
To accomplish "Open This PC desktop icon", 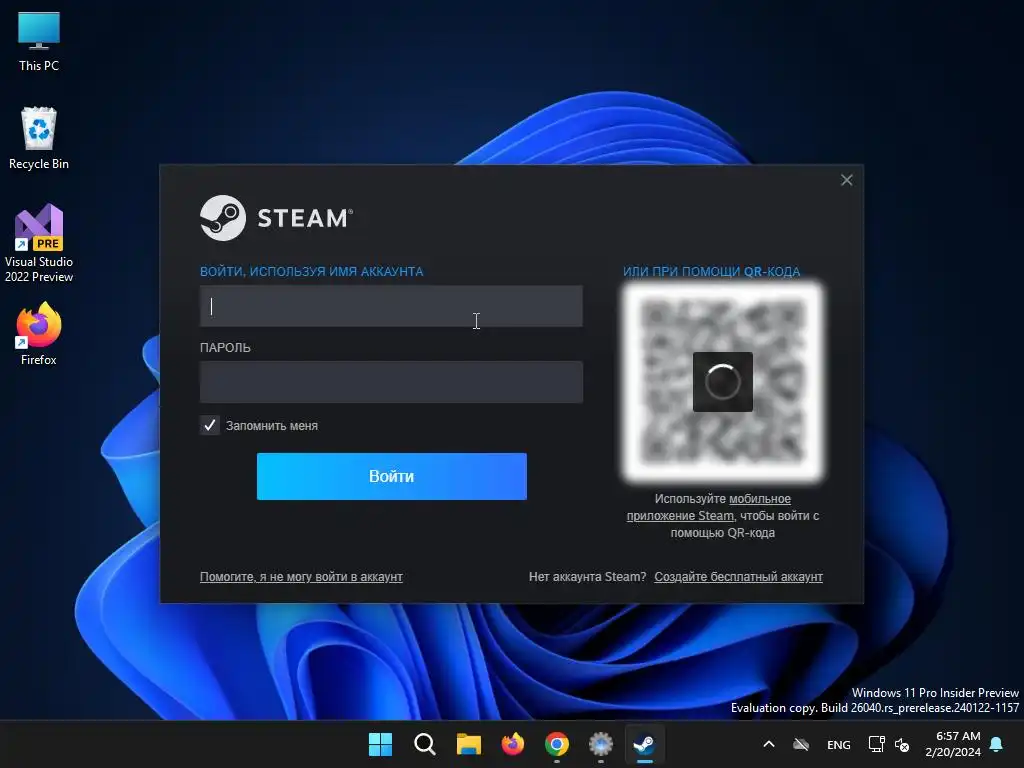I will pyautogui.click(x=39, y=41).
